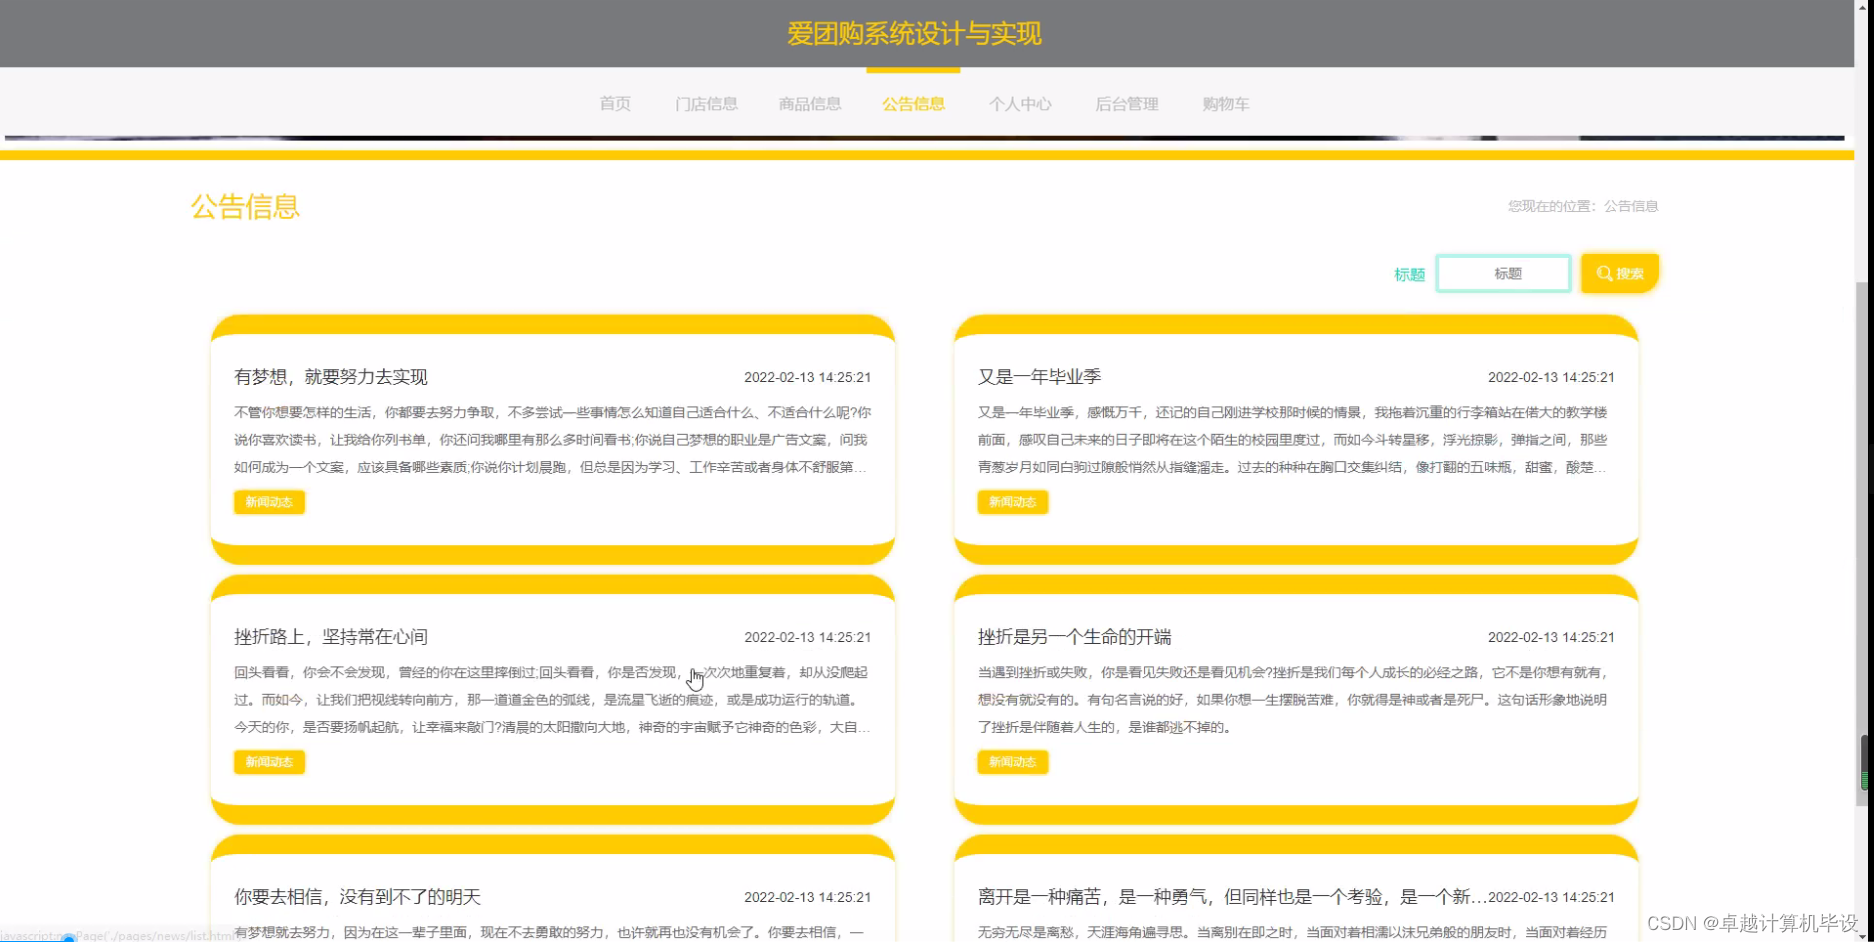Viewport: 1874px width, 942px height.
Task: Select the 公告信息 tab
Action: point(913,104)
